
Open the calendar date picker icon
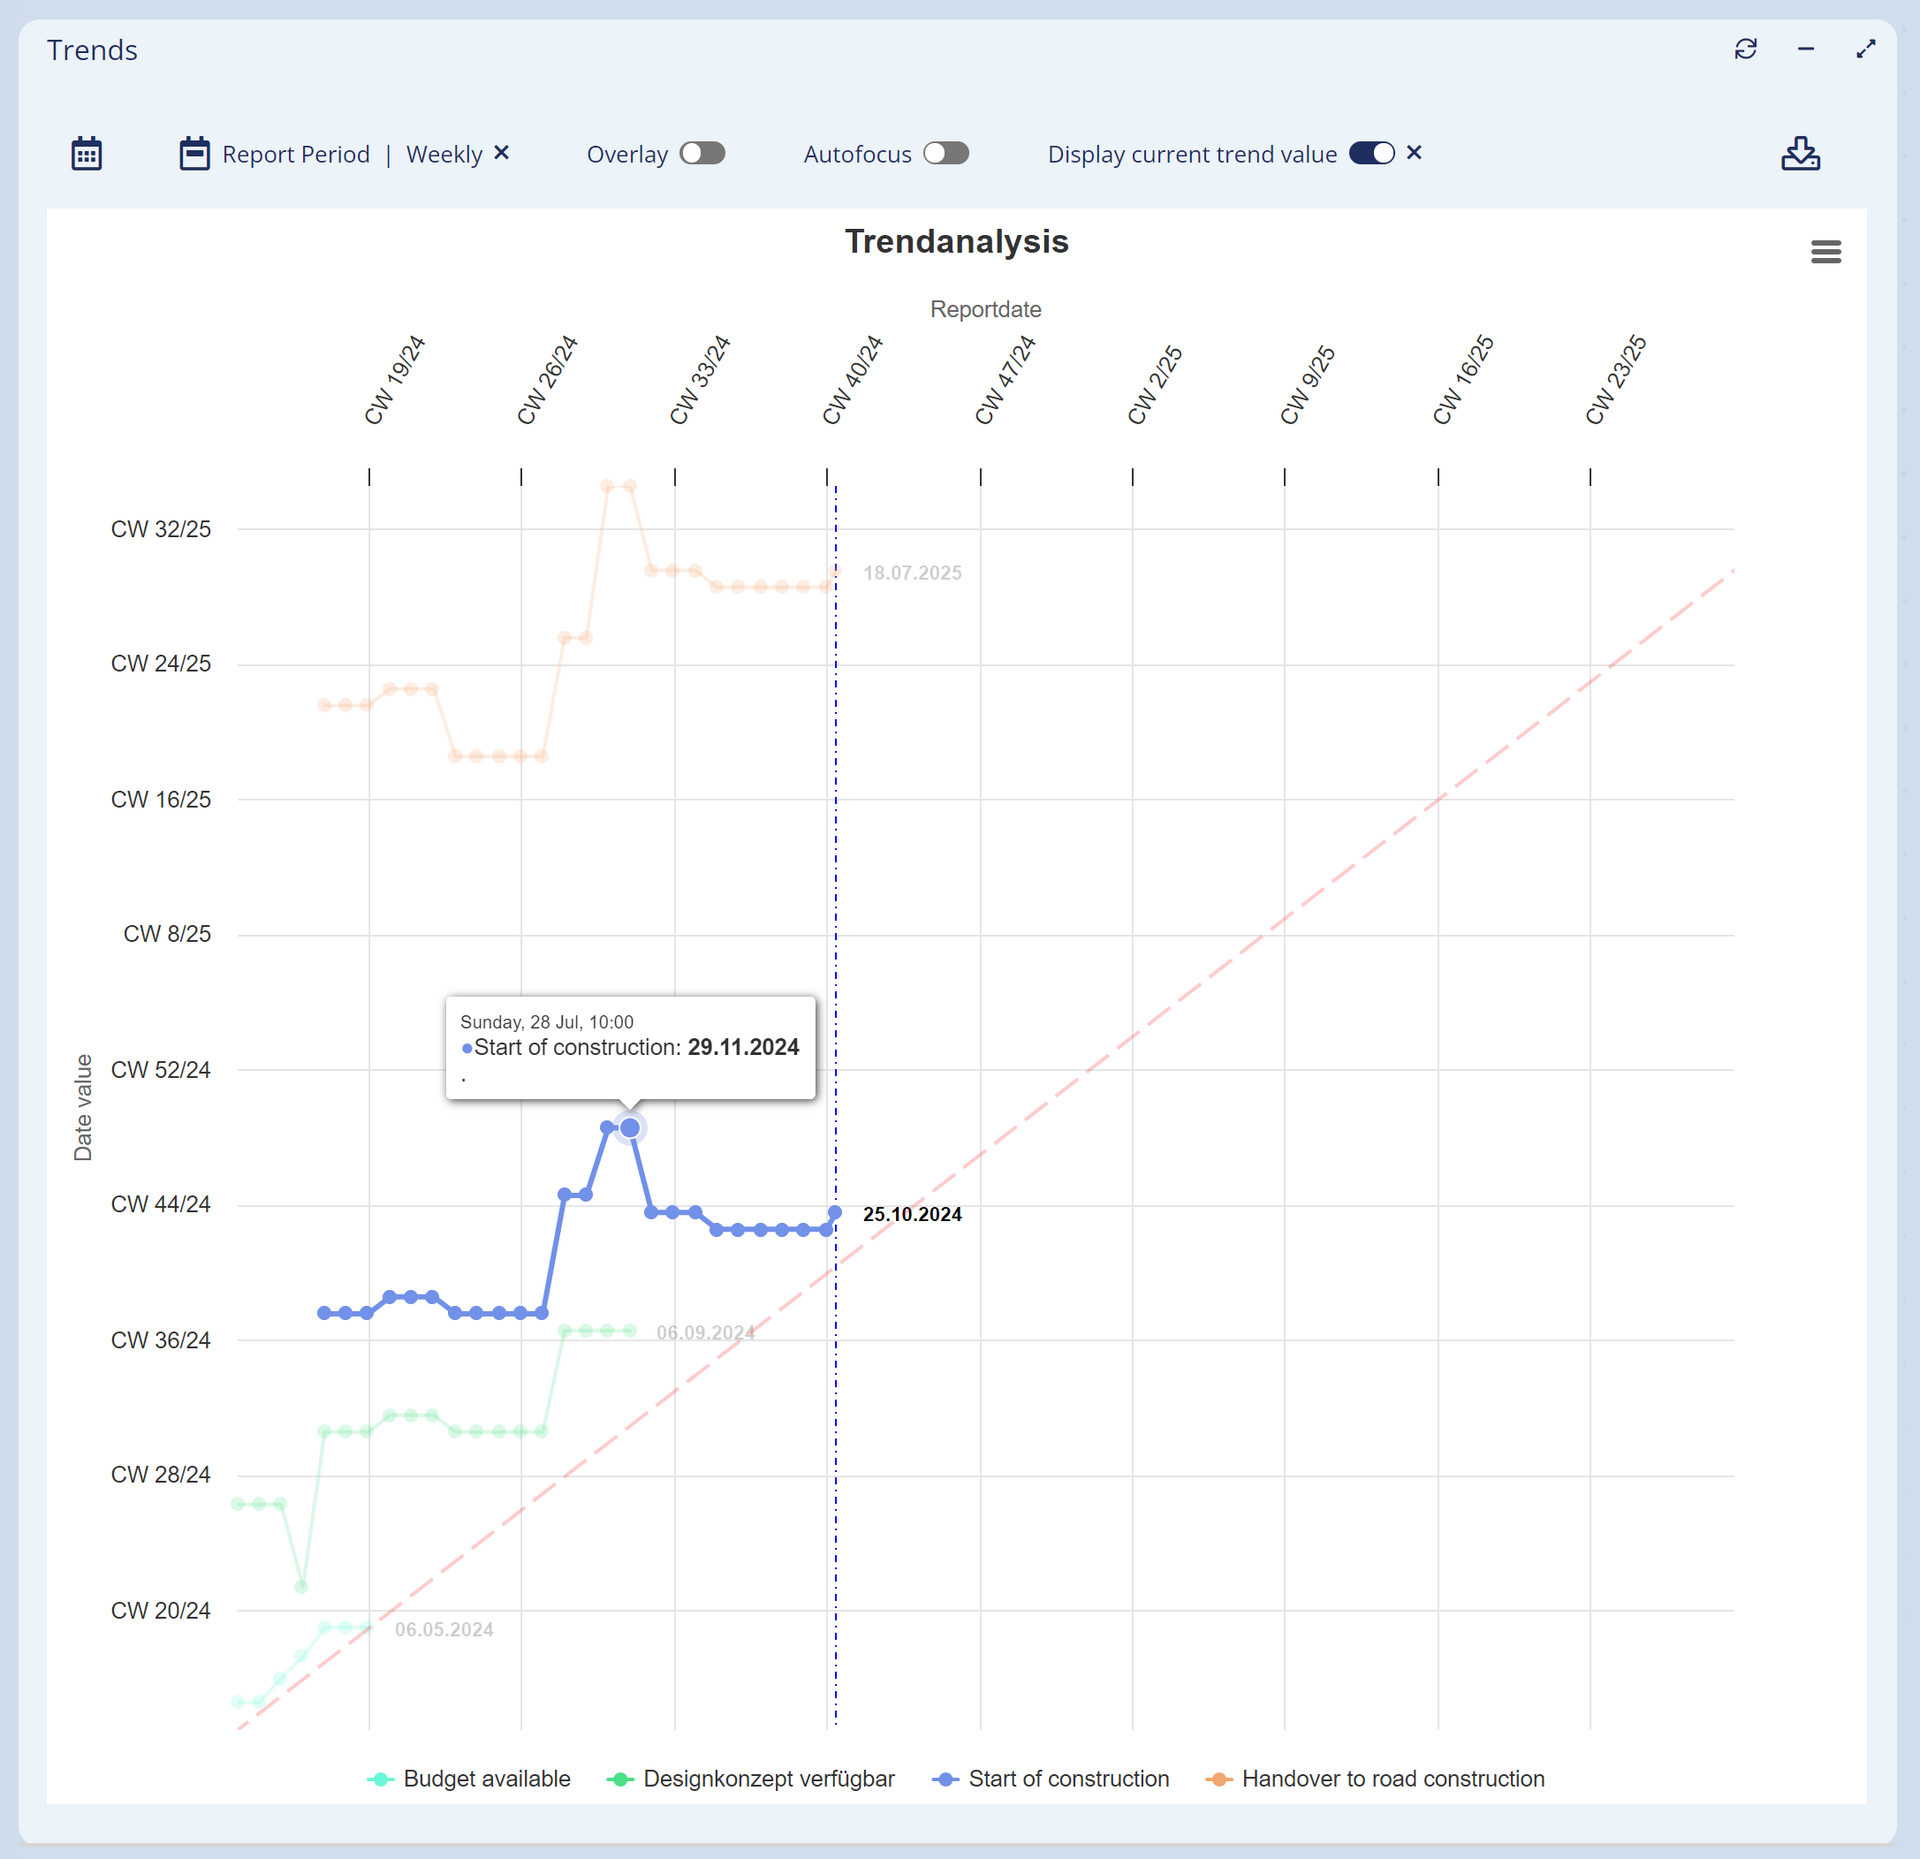point(87,154)
